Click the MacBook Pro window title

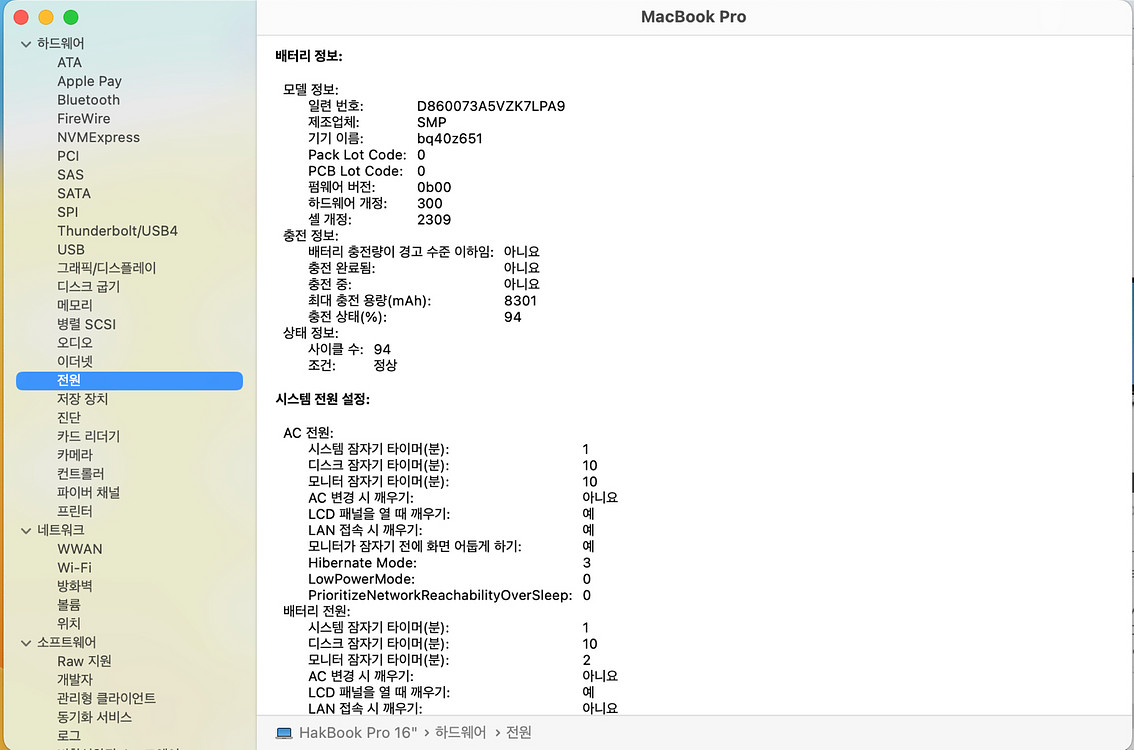[694, 17]
